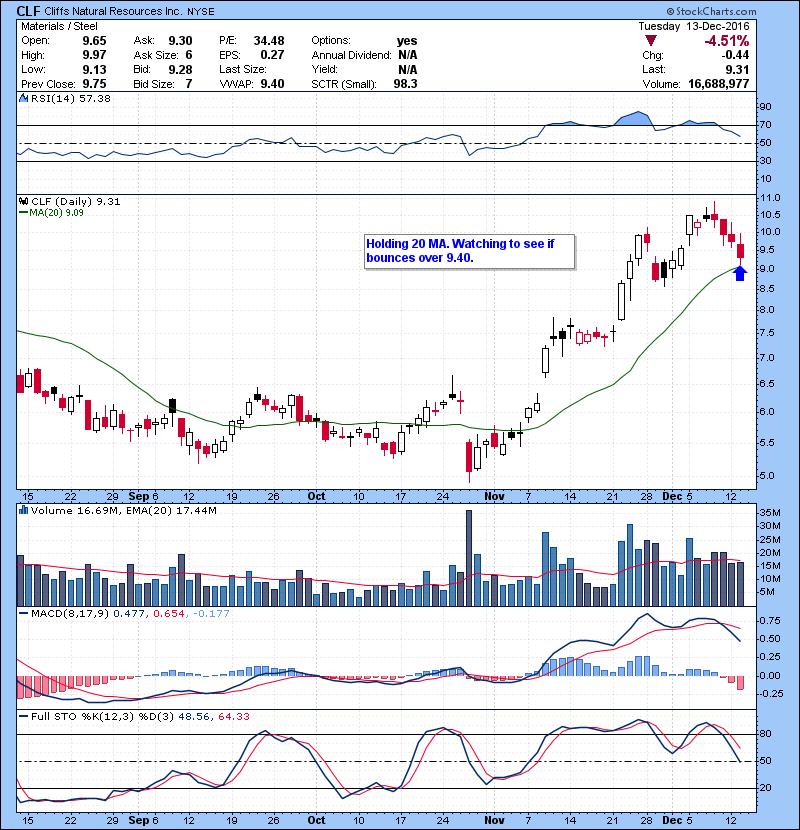
Task: Click the blue up arrow annotation
Action: pos(740,272)
